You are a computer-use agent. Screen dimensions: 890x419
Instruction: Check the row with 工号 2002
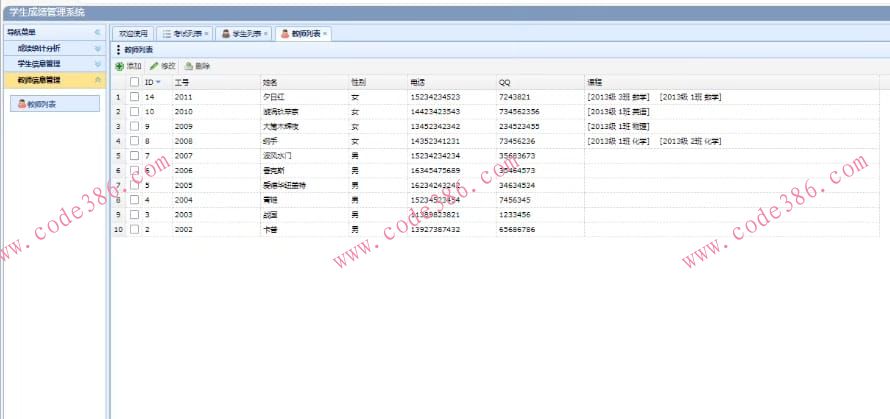coord(135,229)
